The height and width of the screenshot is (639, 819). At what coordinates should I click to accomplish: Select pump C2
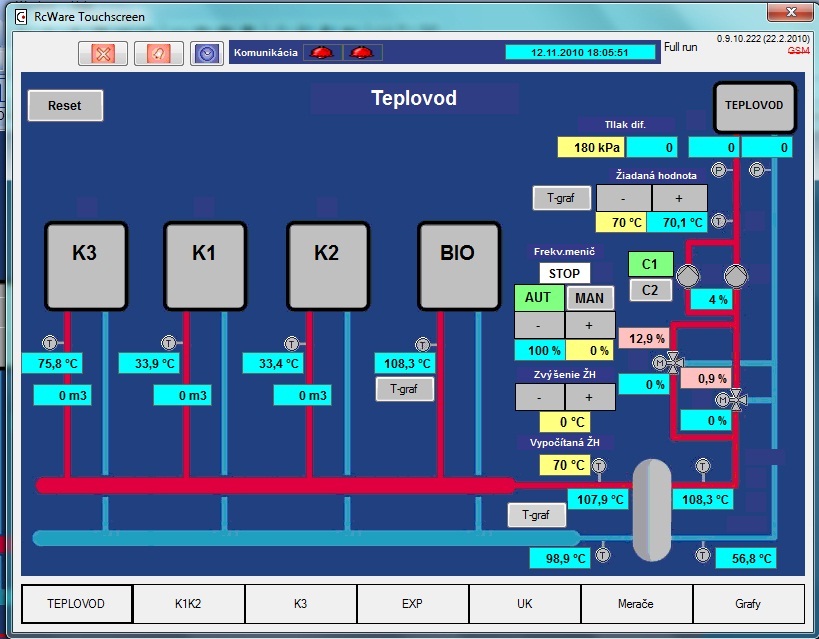(x=650, y=290)
